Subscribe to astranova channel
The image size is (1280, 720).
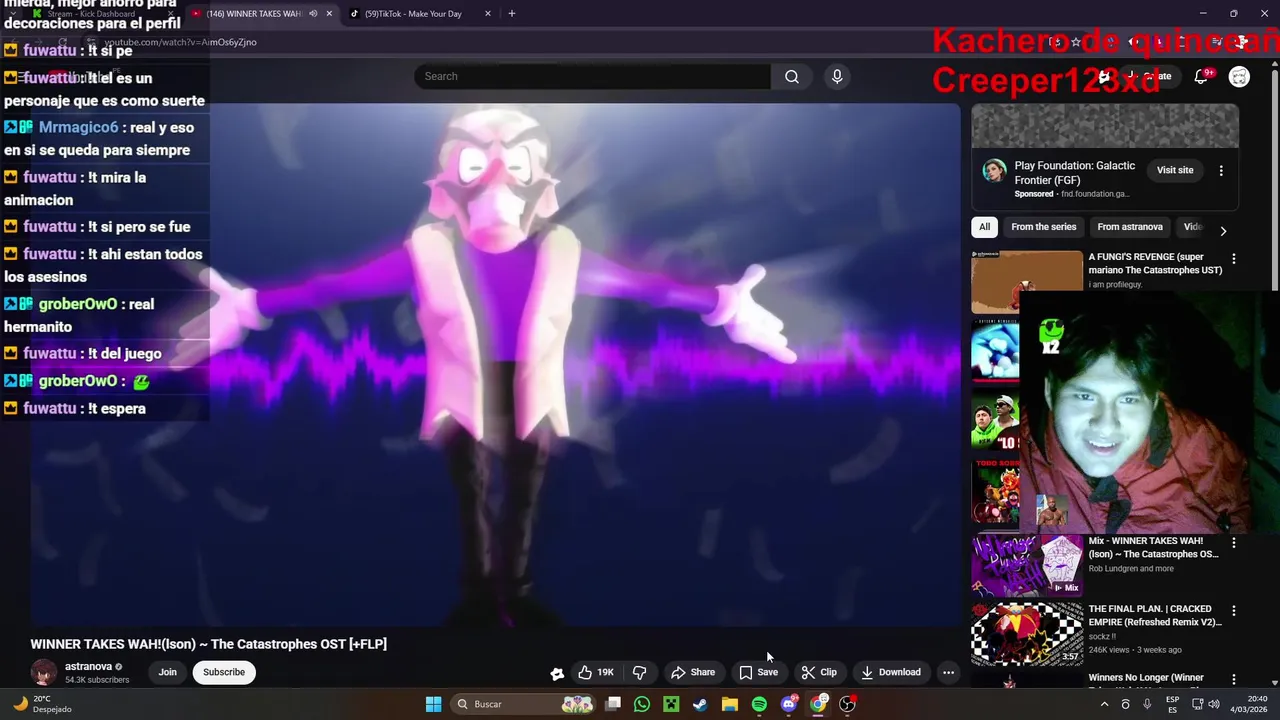click(x=224, y=672)
